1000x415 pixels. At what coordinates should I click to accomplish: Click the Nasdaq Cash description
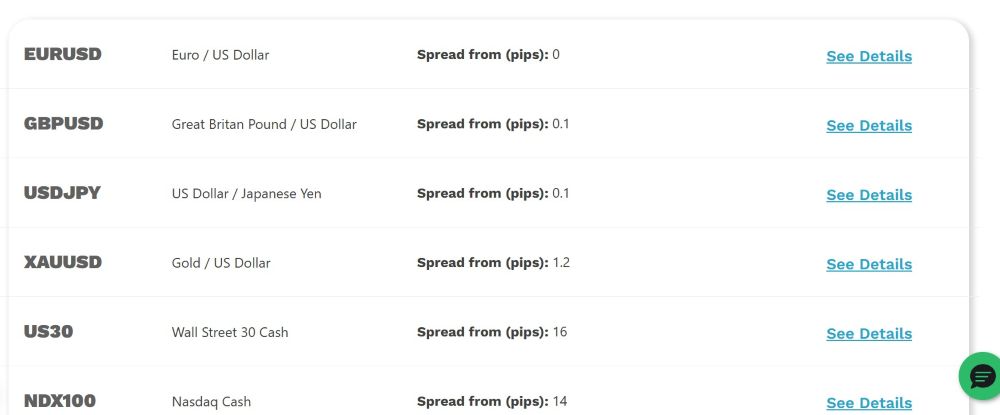[211, 402]
